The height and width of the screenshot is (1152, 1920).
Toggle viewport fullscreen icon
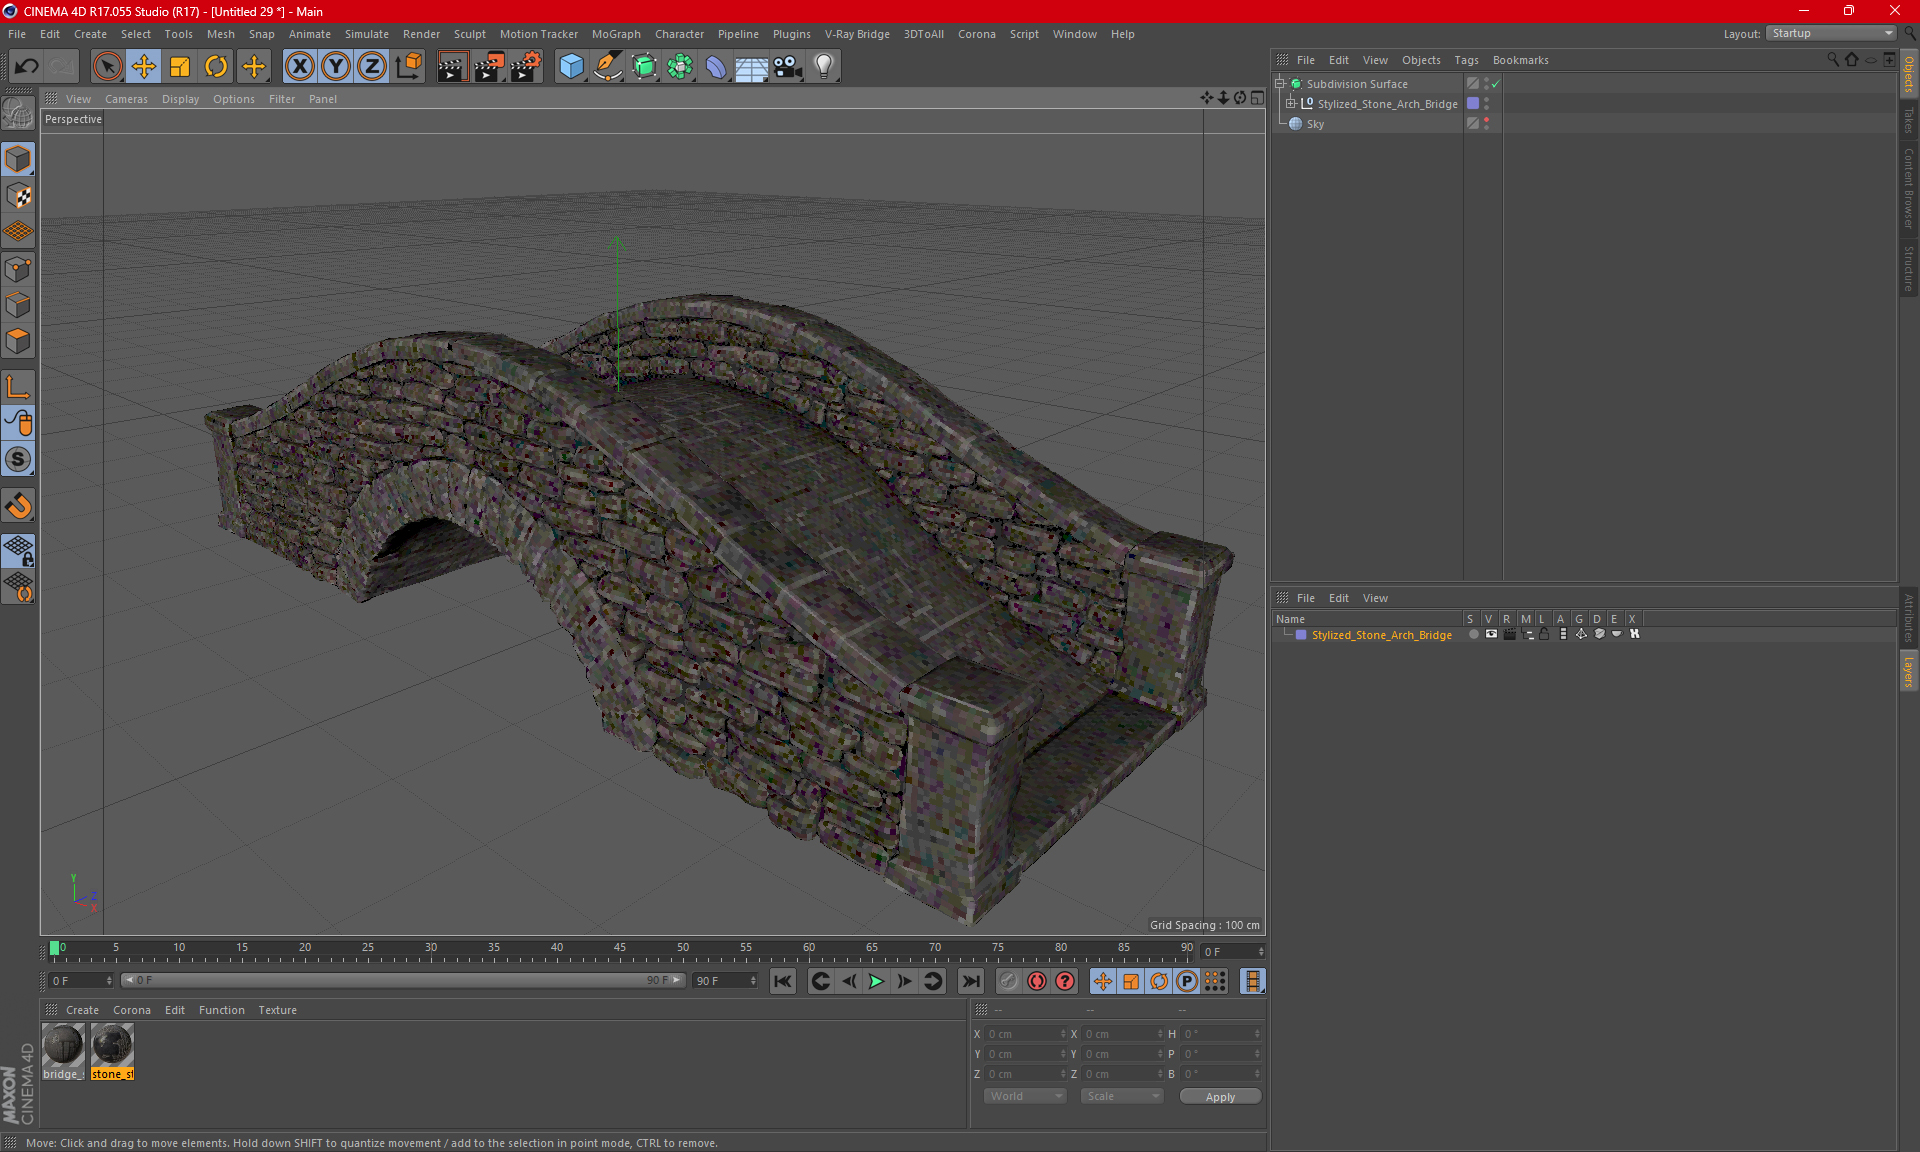pos(1257,98)
